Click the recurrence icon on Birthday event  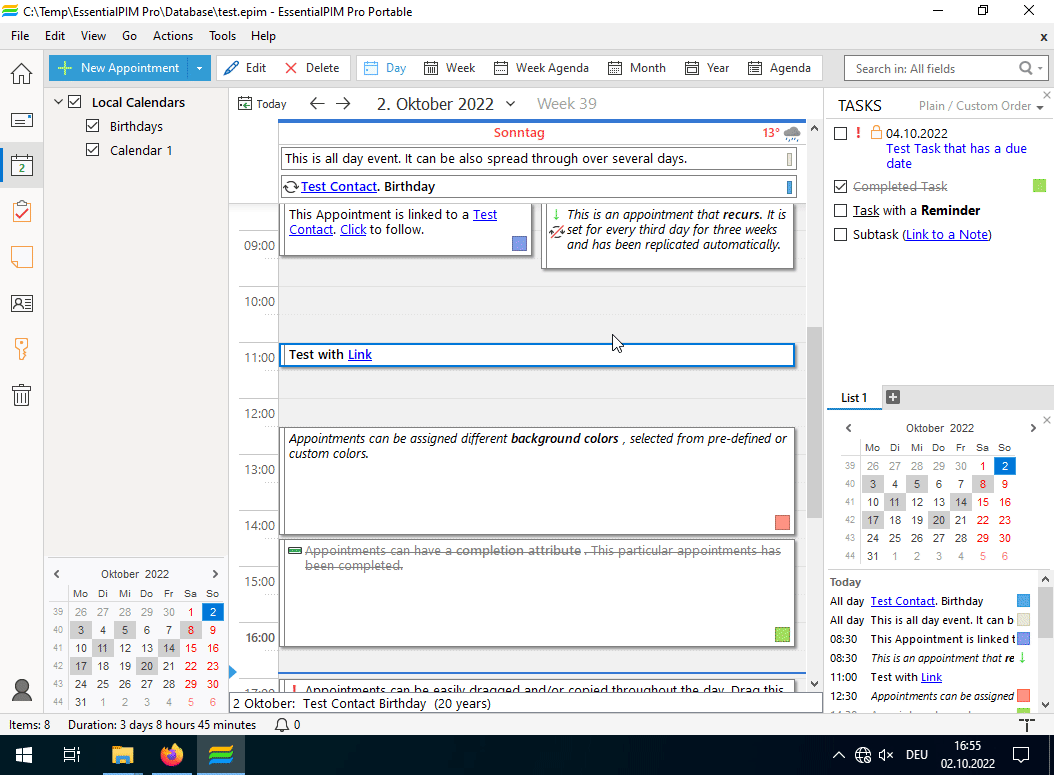click(x=291, y=187)
